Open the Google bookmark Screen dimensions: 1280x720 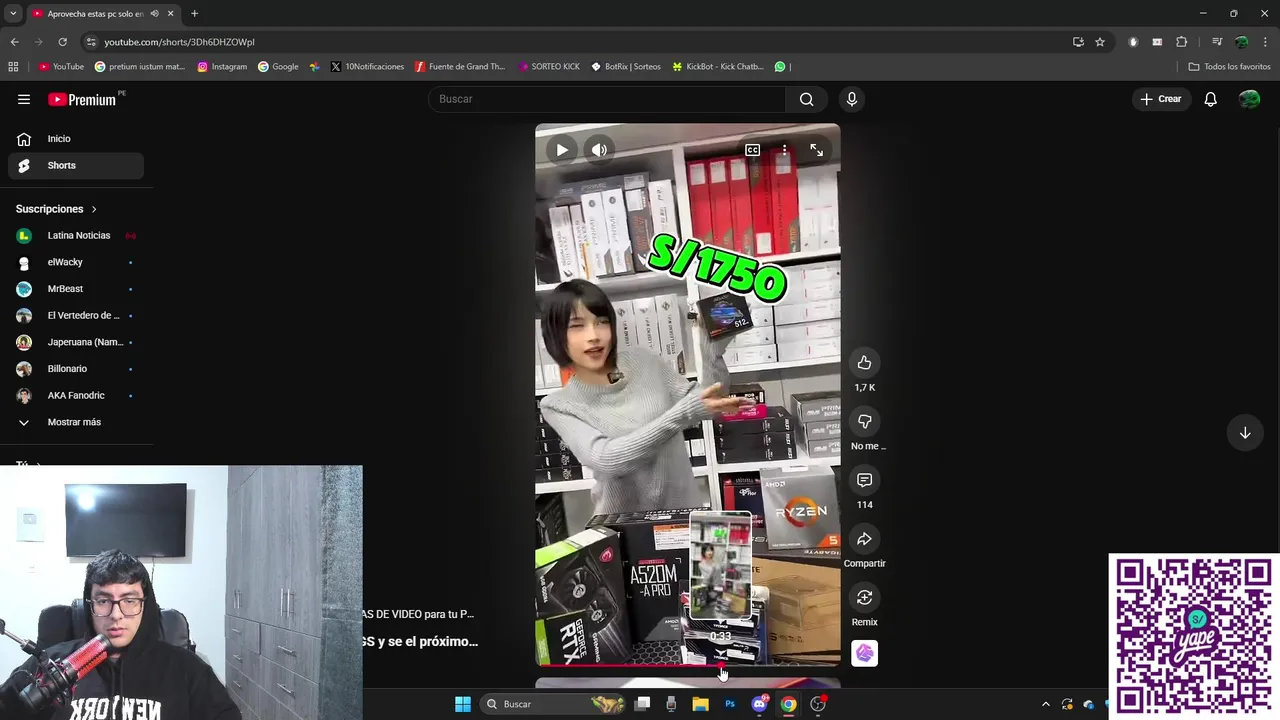coord(278,67)
